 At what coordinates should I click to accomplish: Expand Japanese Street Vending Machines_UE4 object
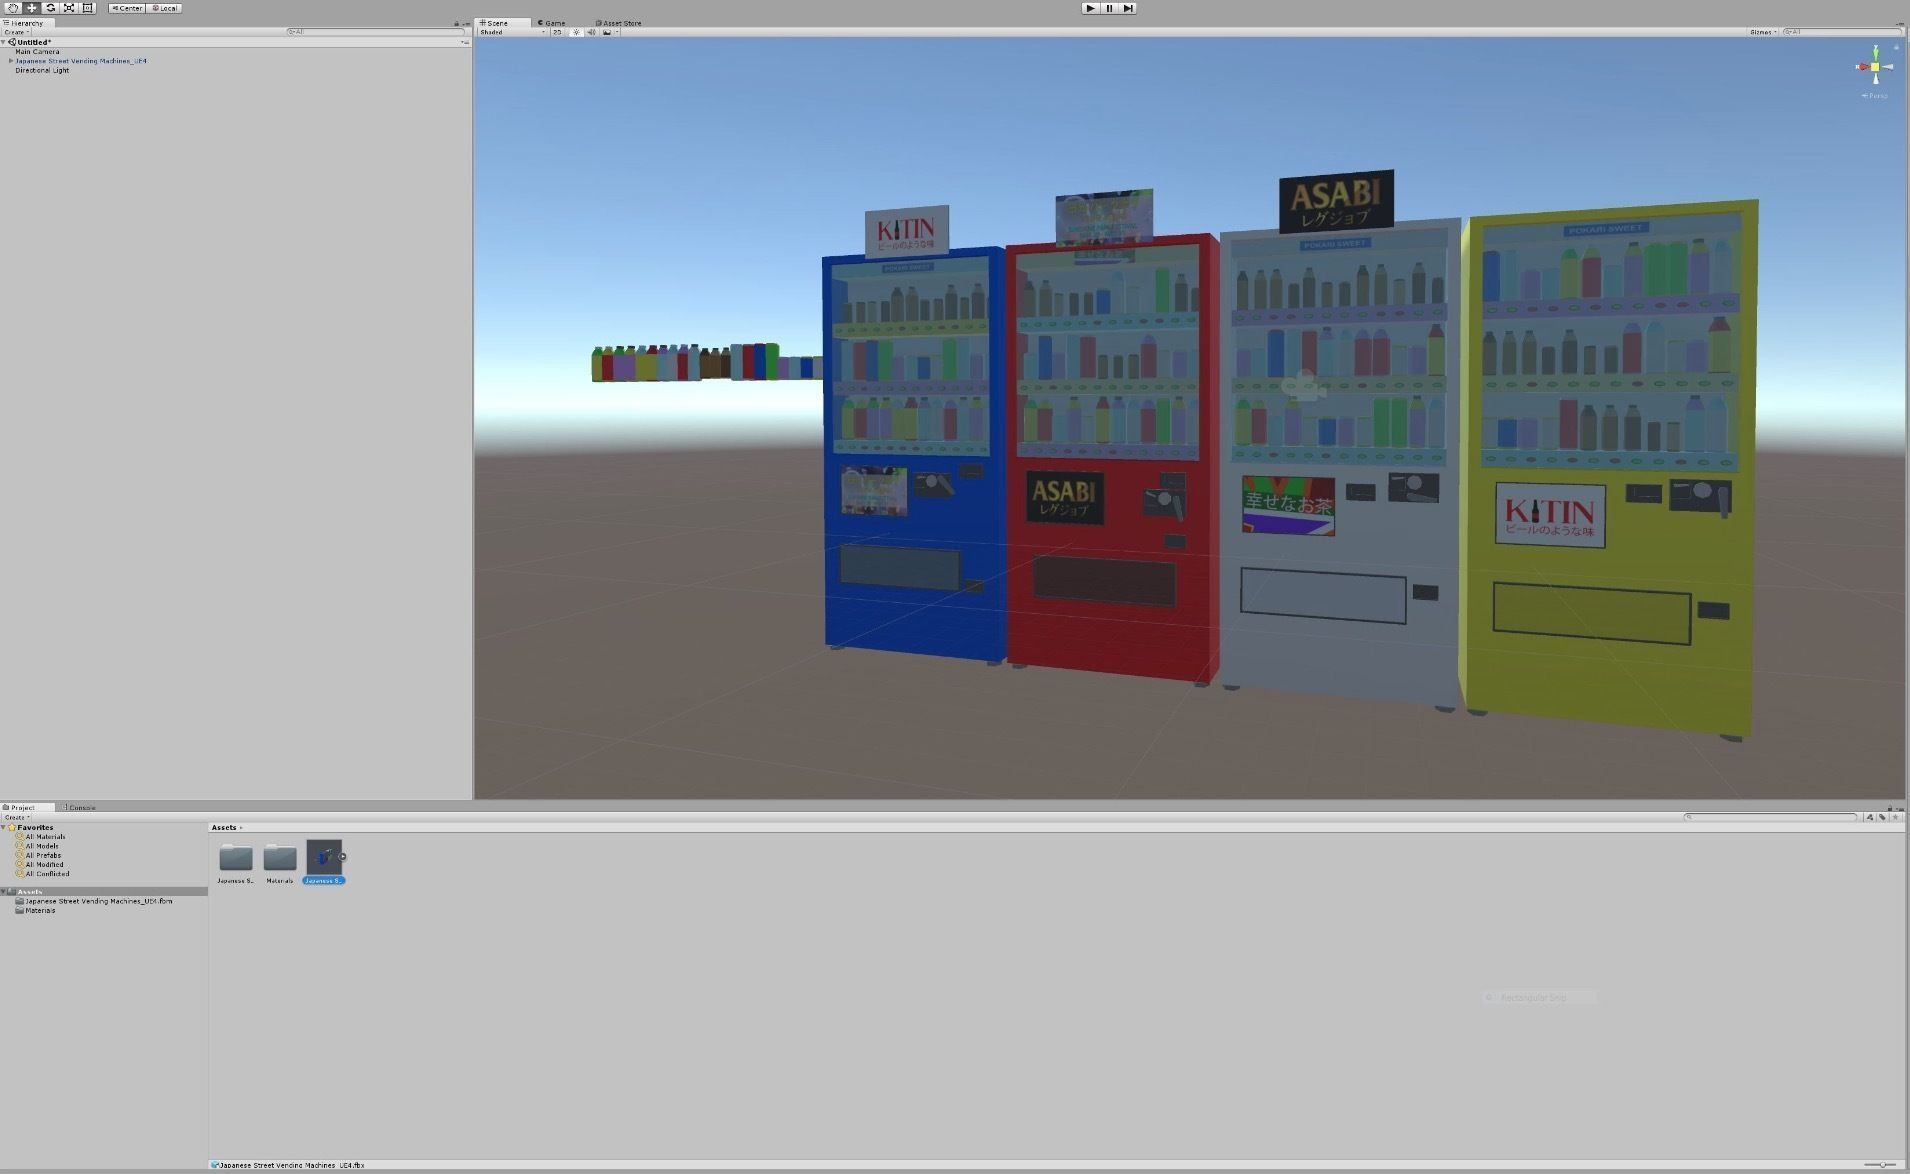click(x=11, y=61)
